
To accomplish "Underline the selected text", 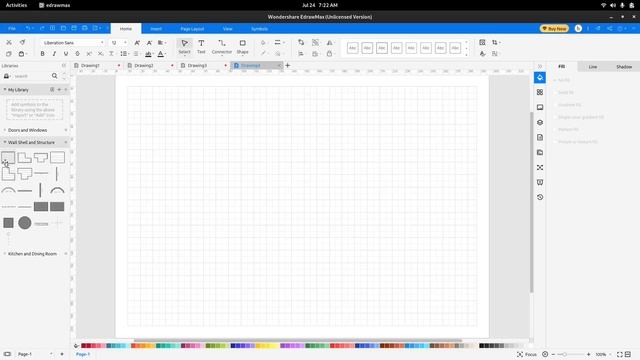I will point(66,54).
